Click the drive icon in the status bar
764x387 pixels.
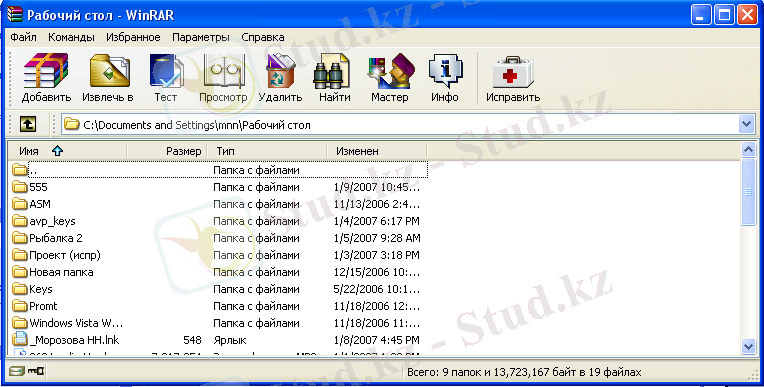tap(17, 372)
